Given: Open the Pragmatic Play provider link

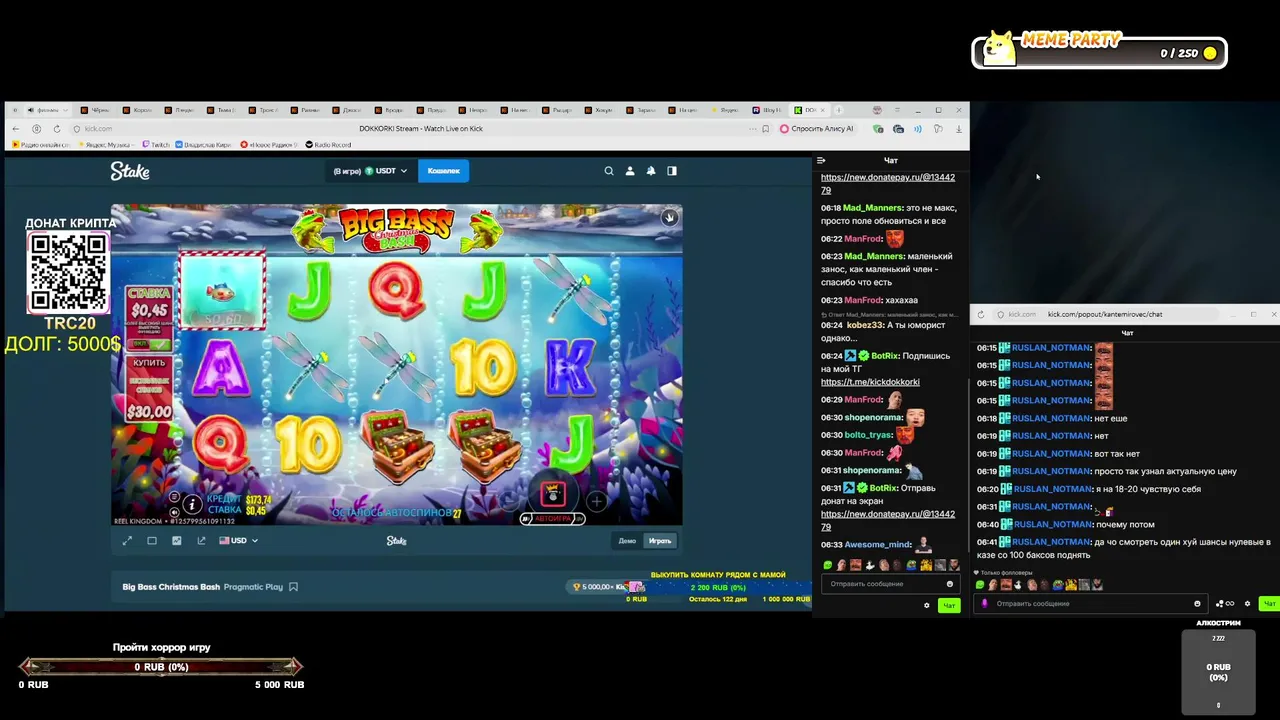Looking at the screenshot, I should click(x=253, y=587).
